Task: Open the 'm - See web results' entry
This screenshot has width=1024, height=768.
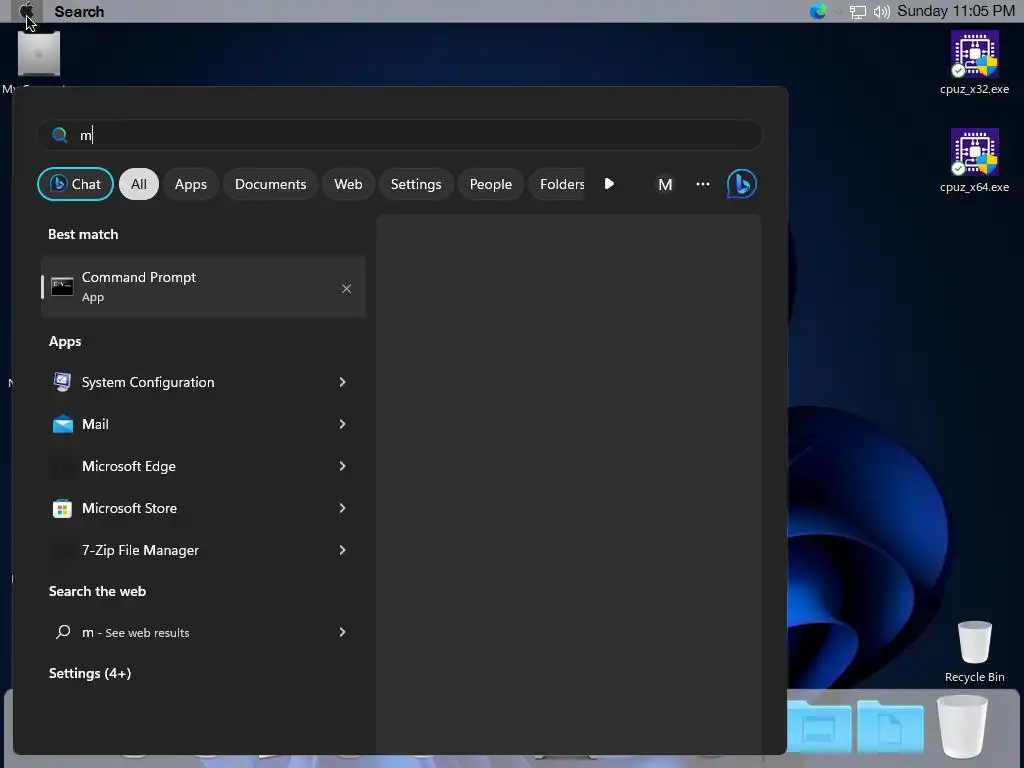Action: click(x=203, y=632)
